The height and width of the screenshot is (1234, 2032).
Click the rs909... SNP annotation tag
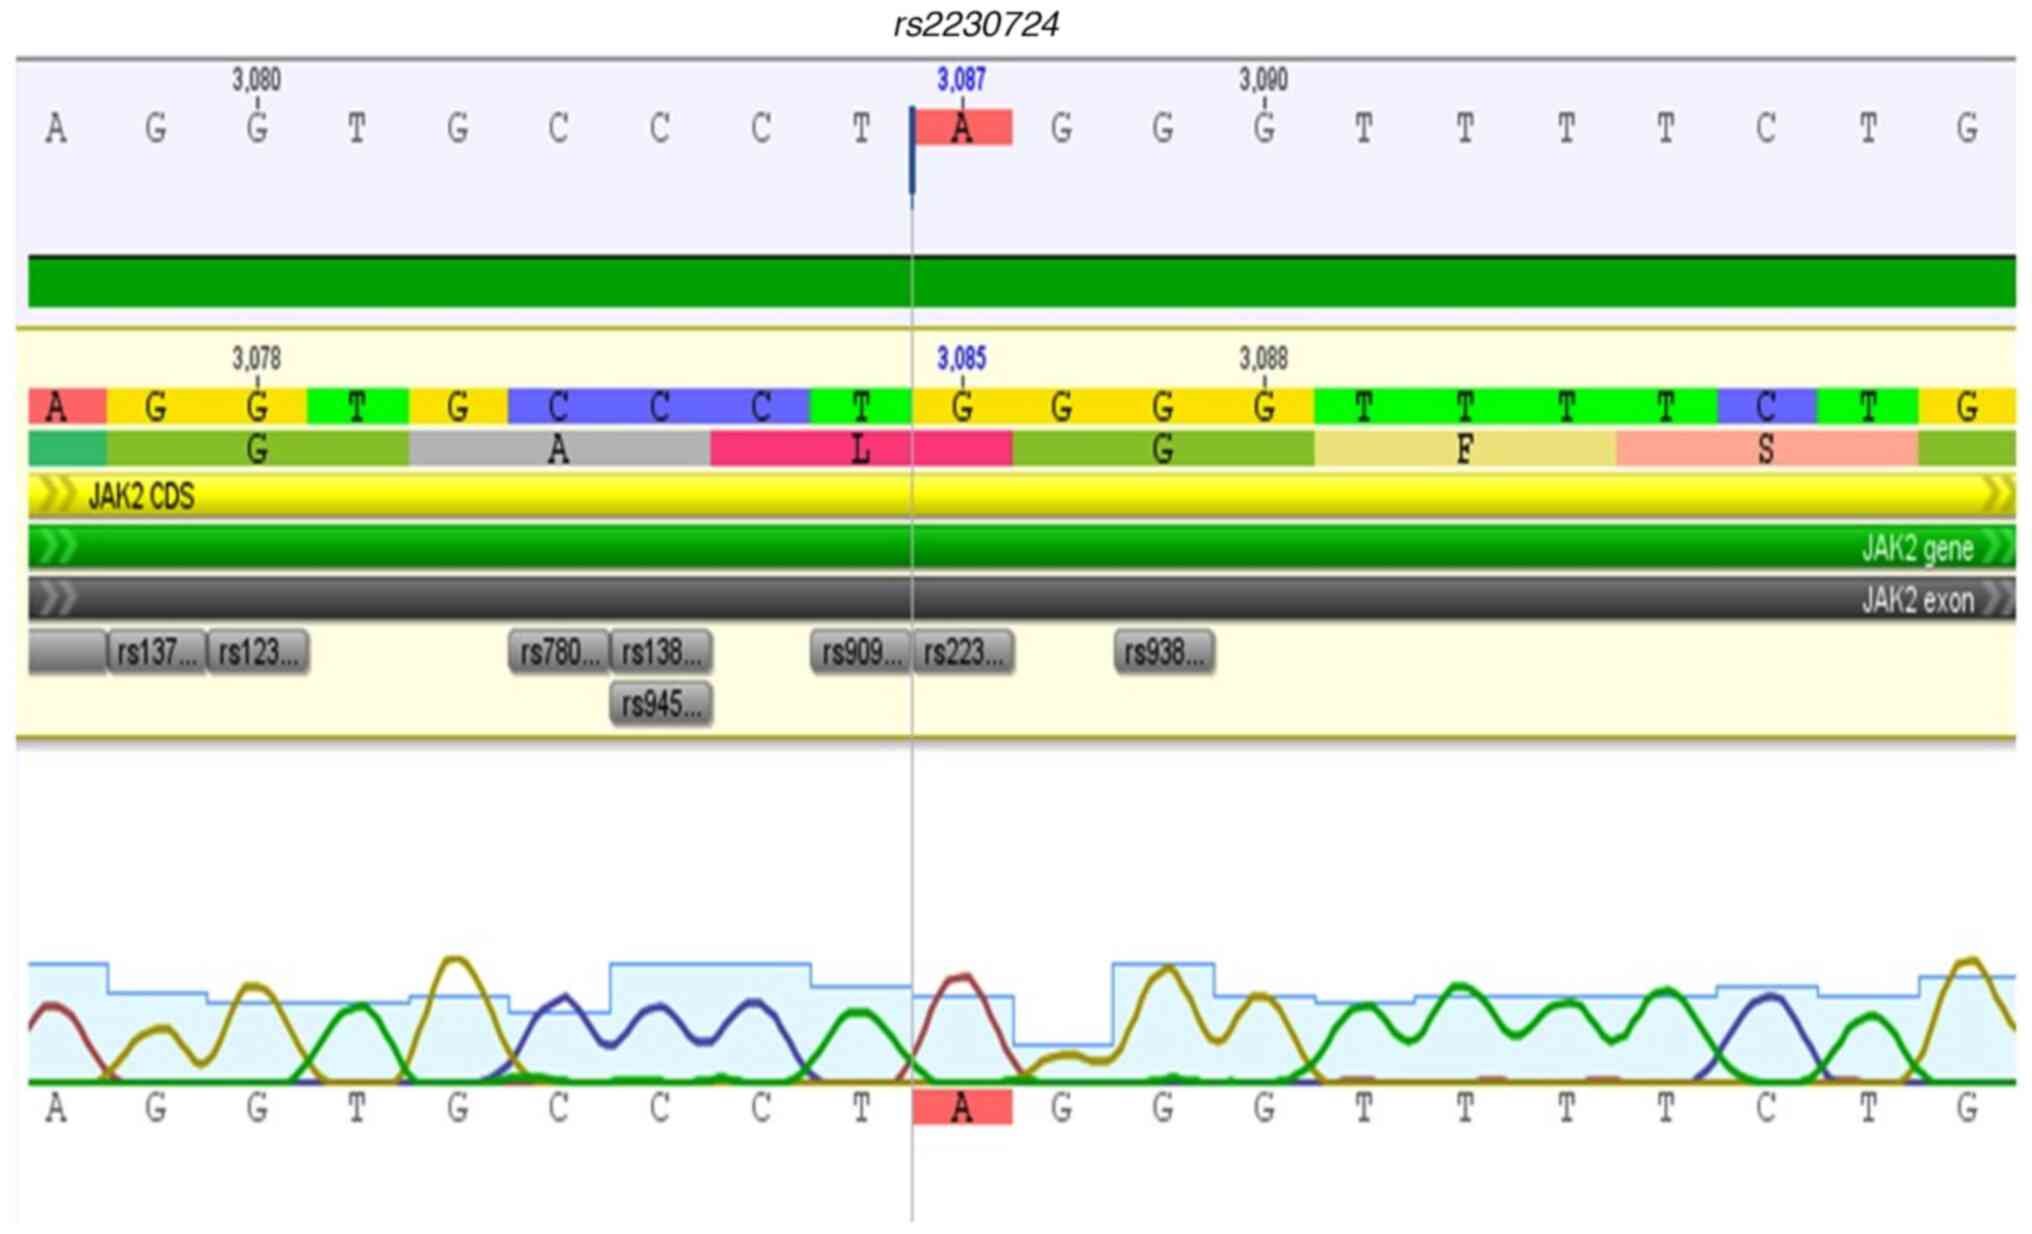(860, 652)
